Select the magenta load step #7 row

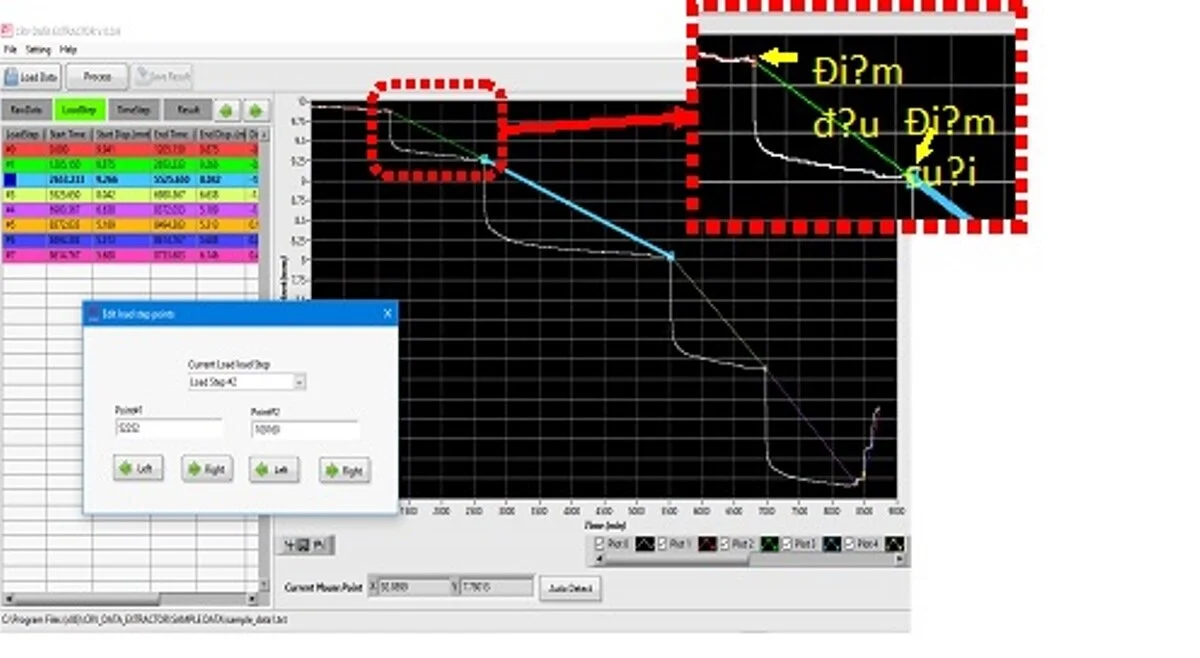tap(130, 256)
